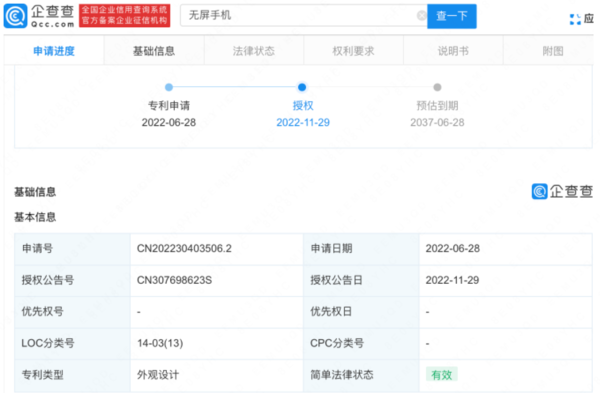Click the CPC分类号 label cell
This screenshot has height=393, width=600.
(x=361, y=343)
